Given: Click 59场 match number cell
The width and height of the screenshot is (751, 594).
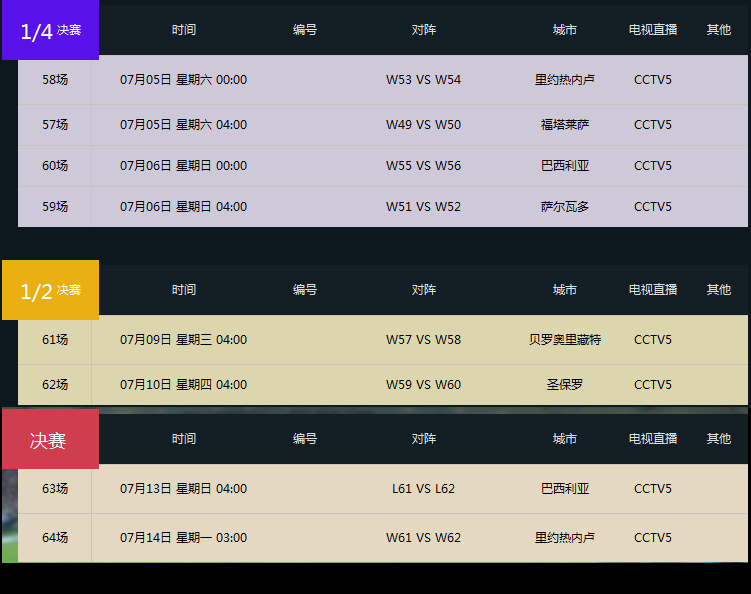Looking at the screenshot, I should click(x=55, y=206).
